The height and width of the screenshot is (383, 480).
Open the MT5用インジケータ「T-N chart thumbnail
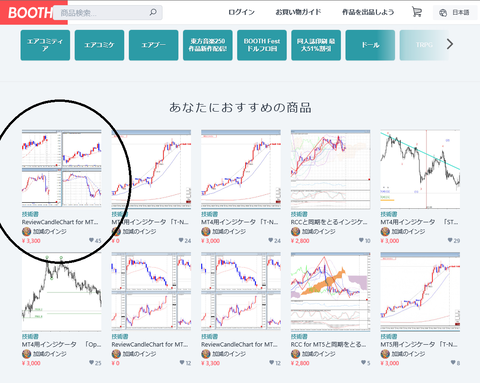point(420,292)
